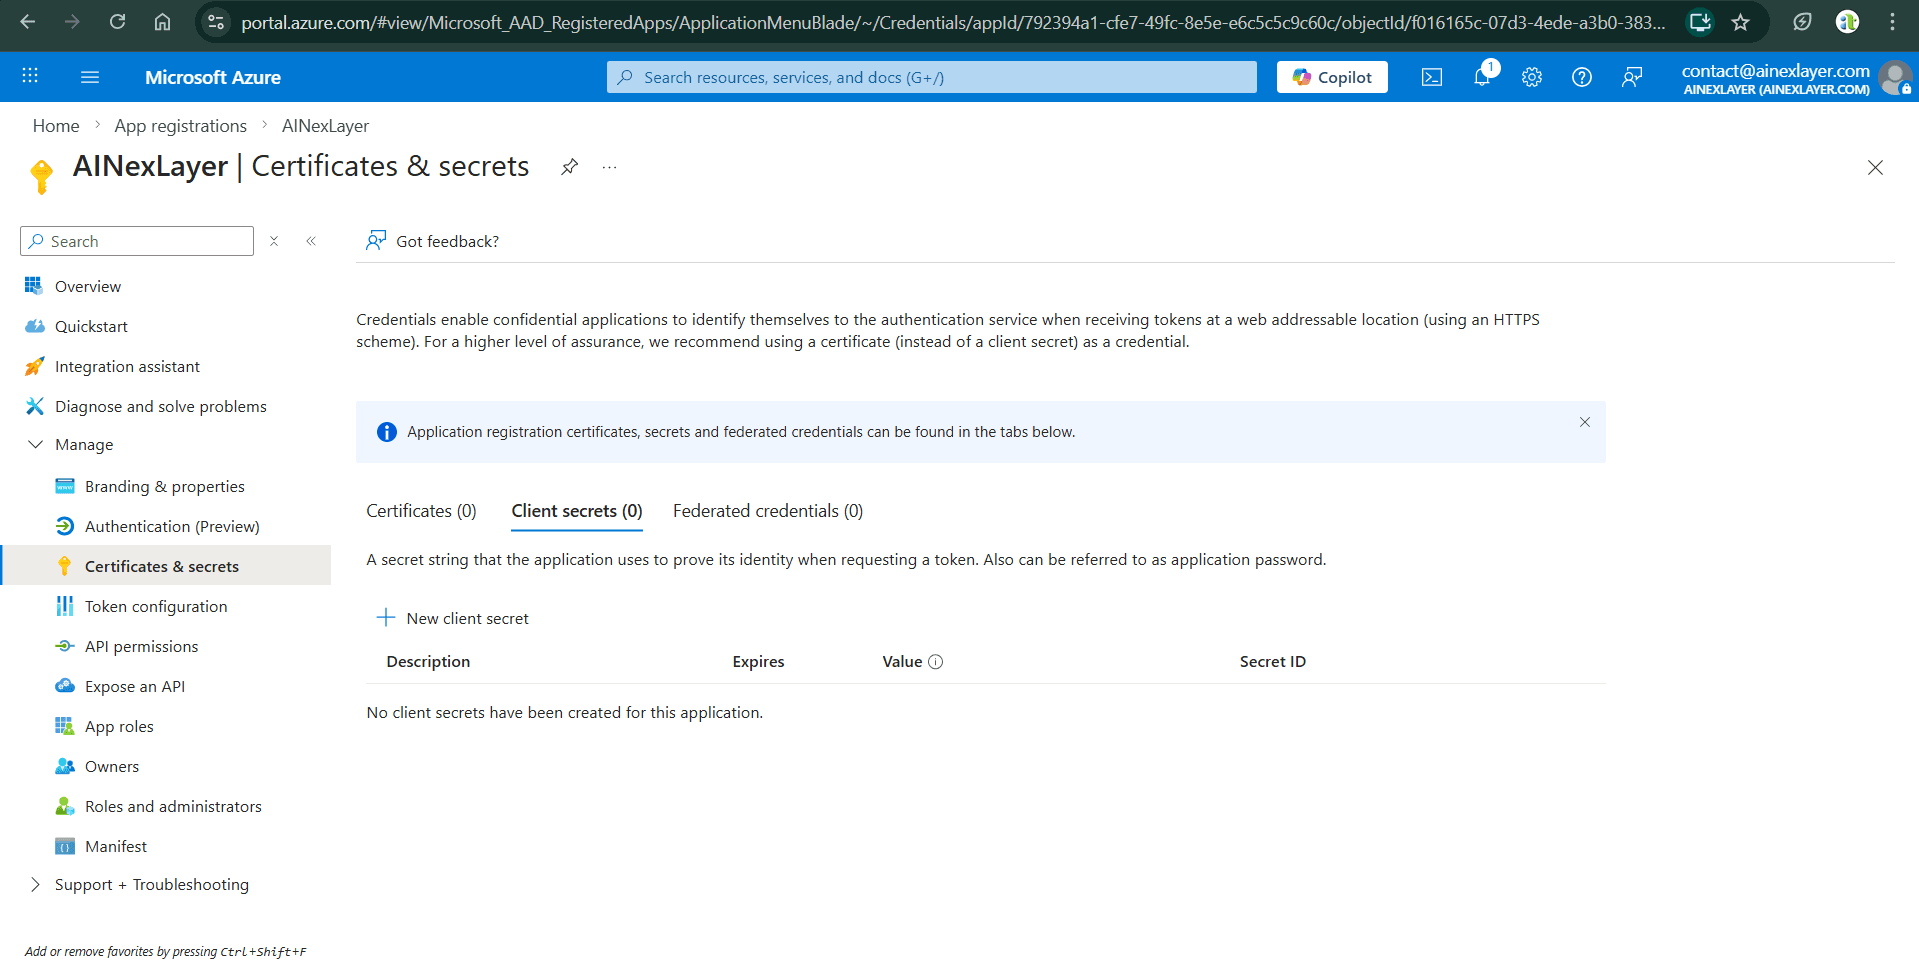Open the Azure portal hamburger menu
This screenshot has width=1919, height=963.
(90, 77)
